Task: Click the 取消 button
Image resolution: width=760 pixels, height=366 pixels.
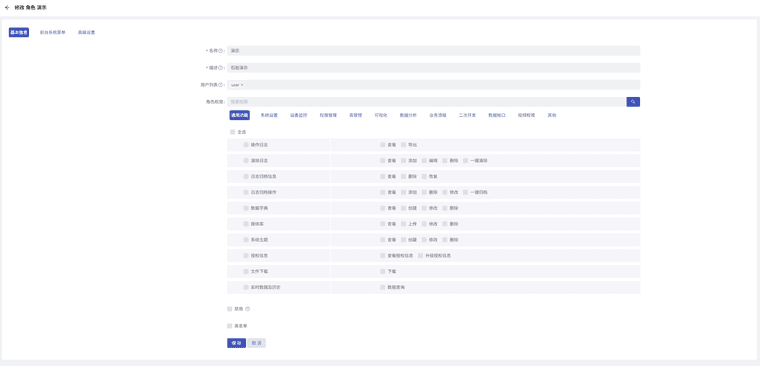Action: (256, 343)
